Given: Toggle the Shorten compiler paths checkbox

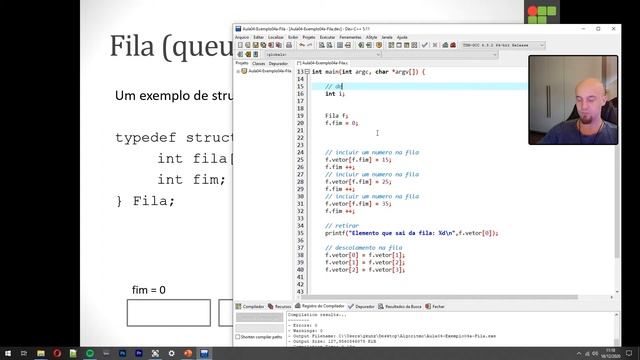Looking at the screenshot, I should [x=238, y=337].
